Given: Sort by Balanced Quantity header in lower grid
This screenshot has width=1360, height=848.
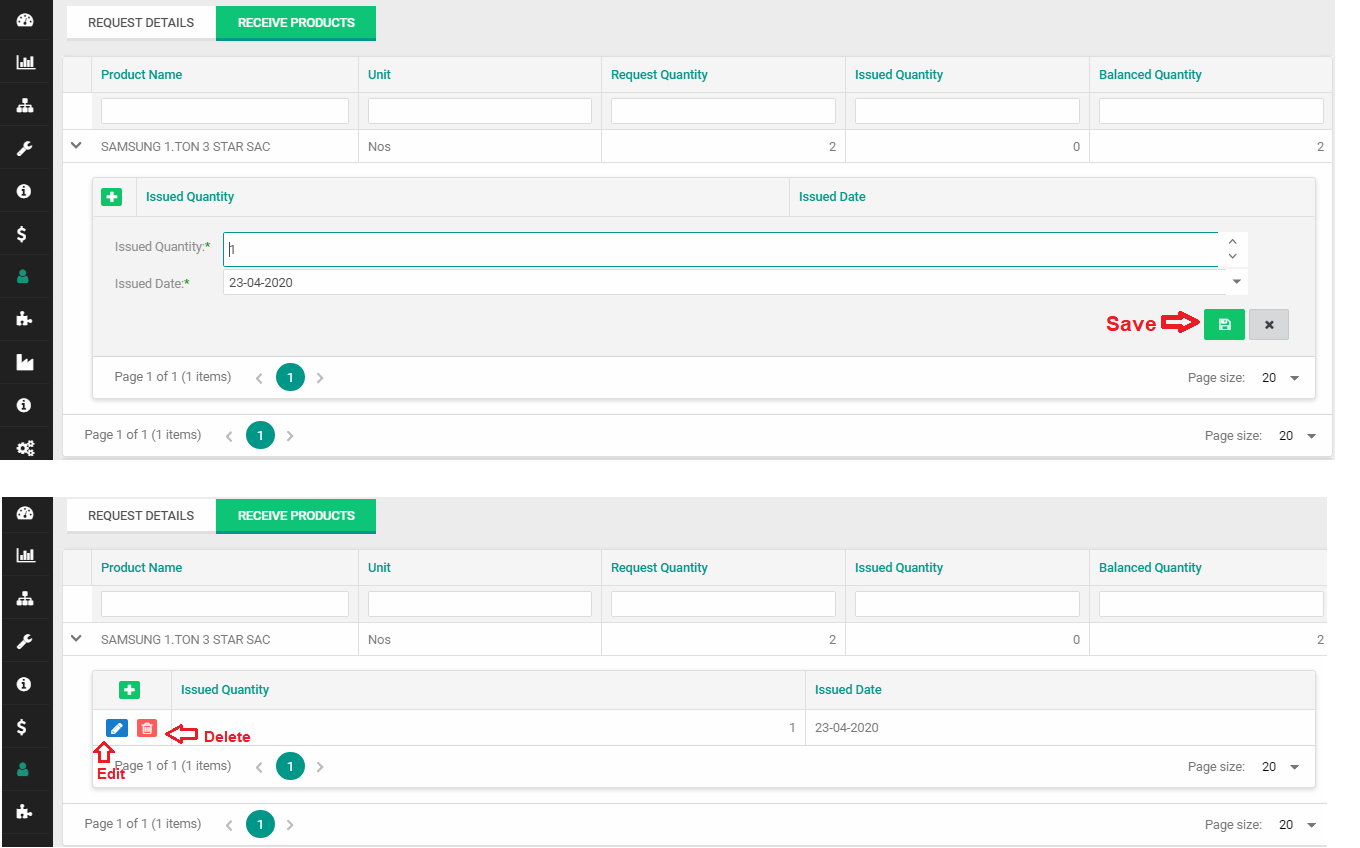Looking at the screenshot, I should (x=1150, y=568).
